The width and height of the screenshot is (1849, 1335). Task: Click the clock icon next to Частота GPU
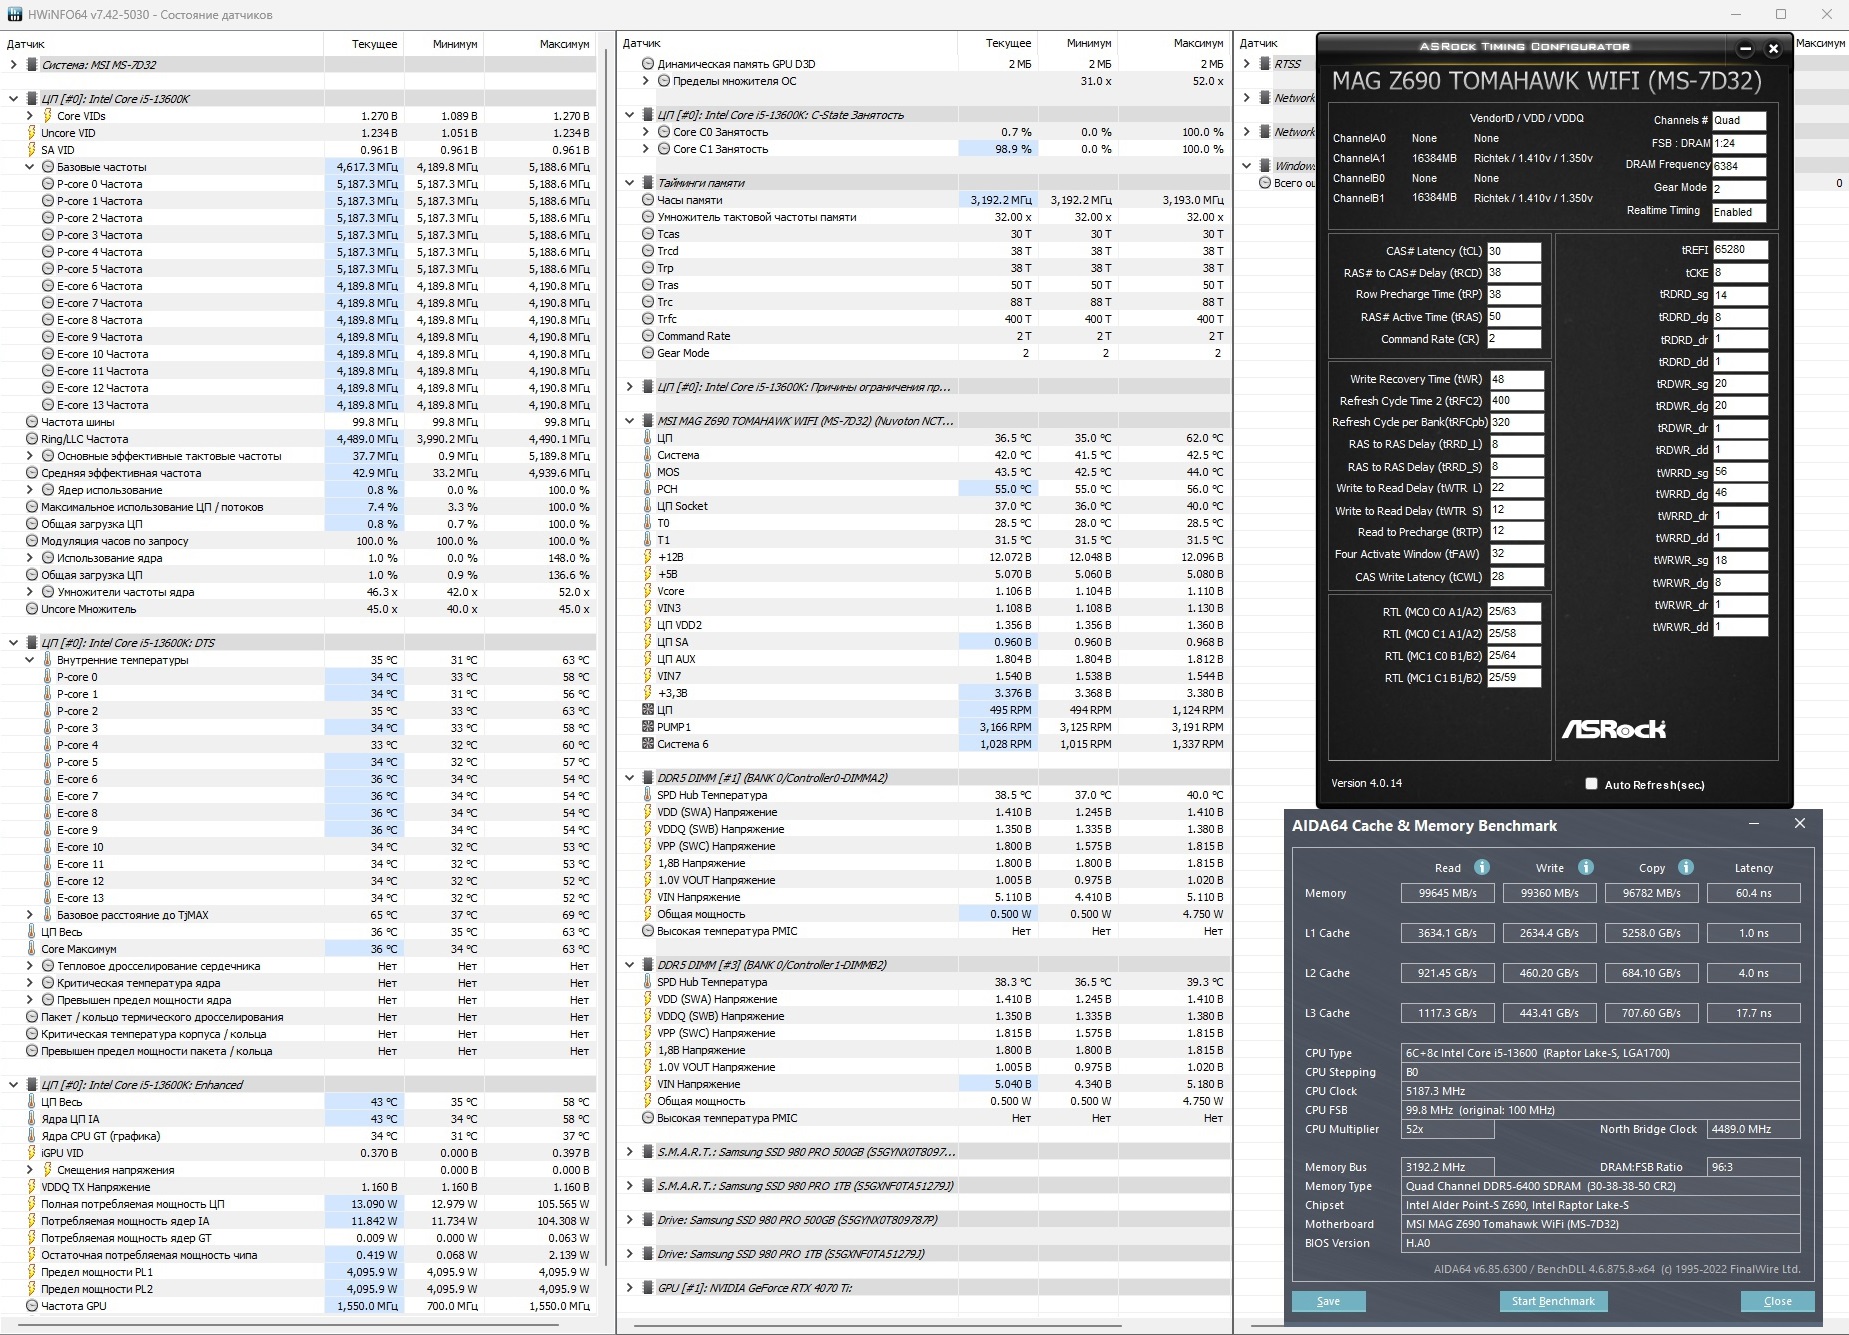32,1306
